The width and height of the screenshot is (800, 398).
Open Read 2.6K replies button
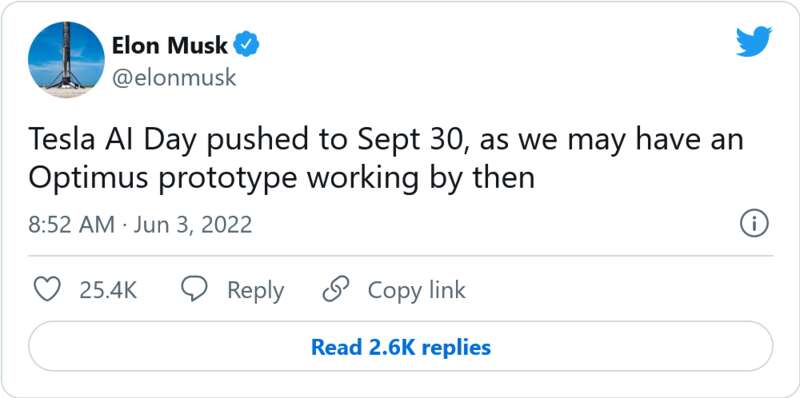click(401, 346)
